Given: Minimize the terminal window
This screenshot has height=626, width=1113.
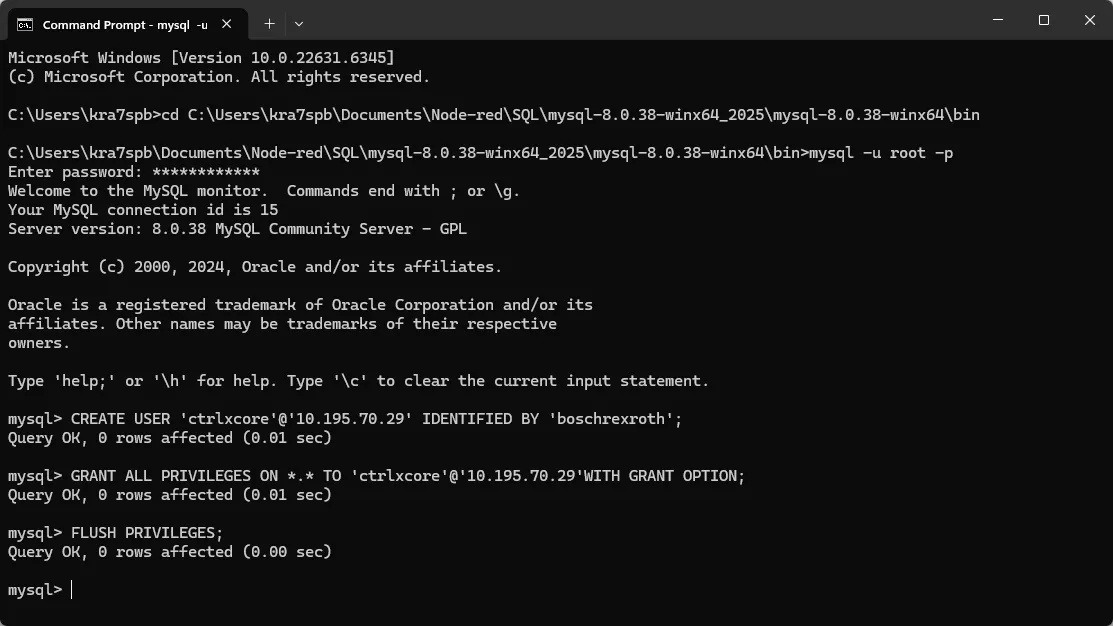Looking at the screenshot, I should click(x=998, y=20).
